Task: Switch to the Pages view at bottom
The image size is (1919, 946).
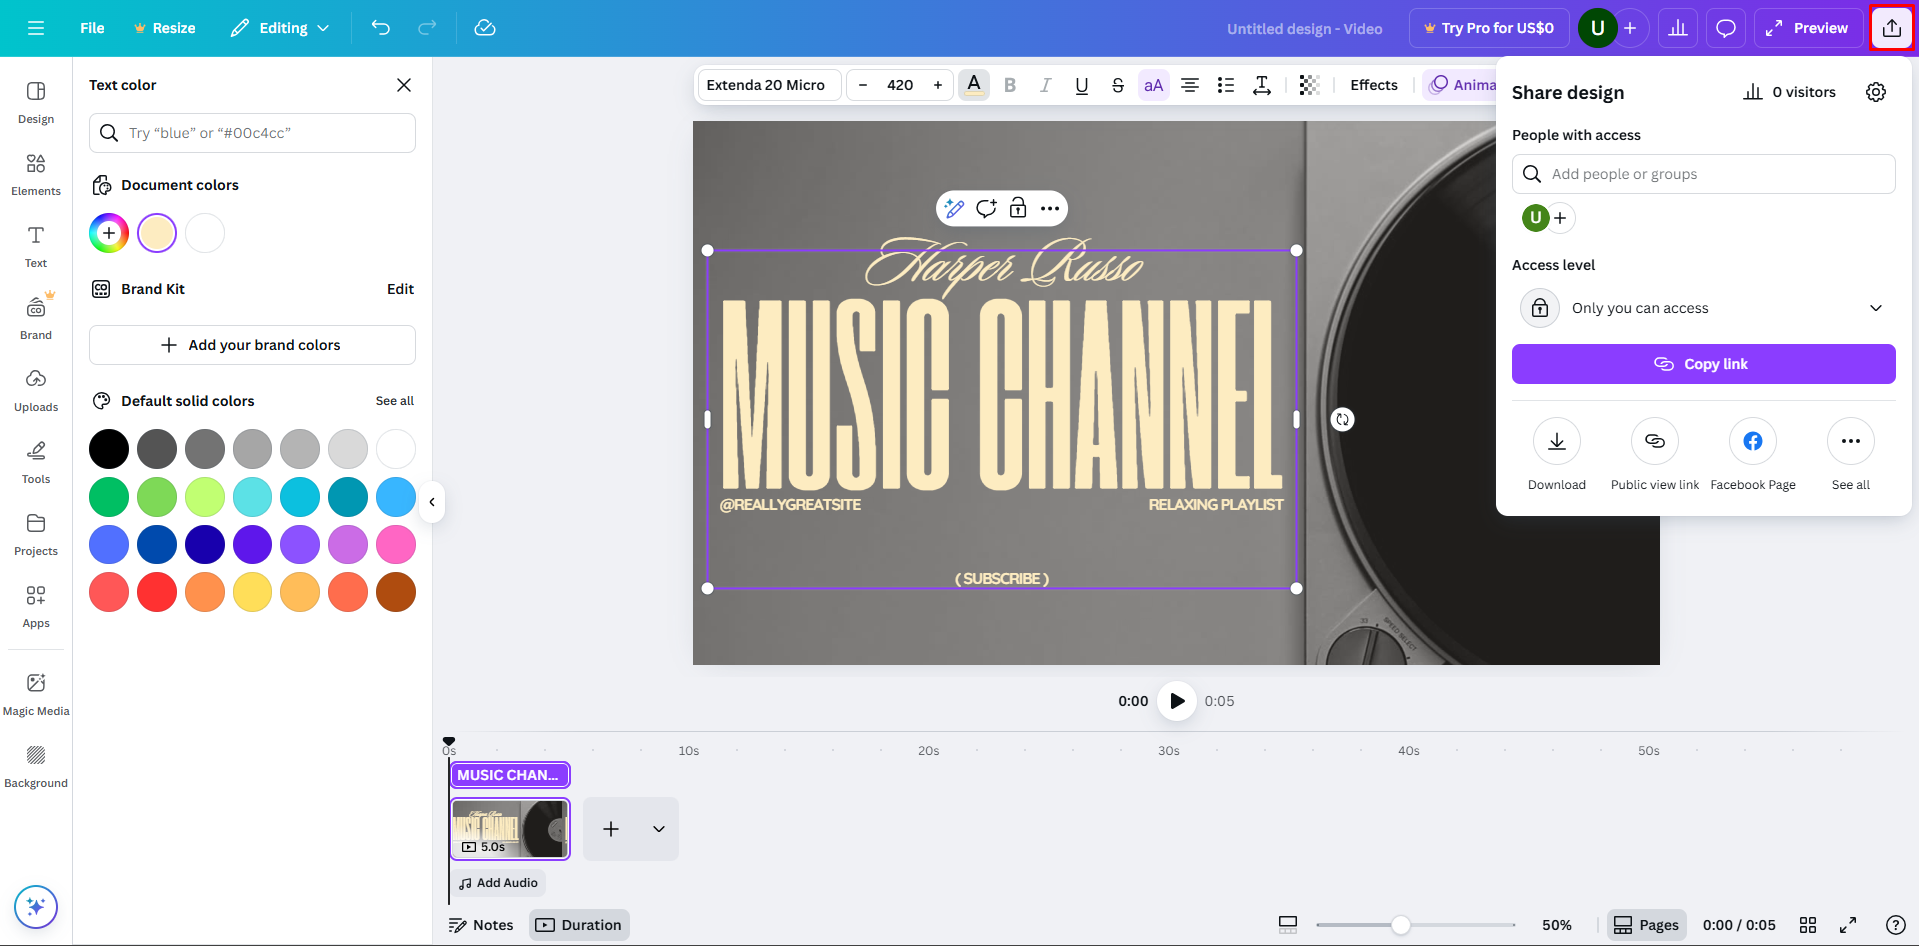Action: [1646, 925]
